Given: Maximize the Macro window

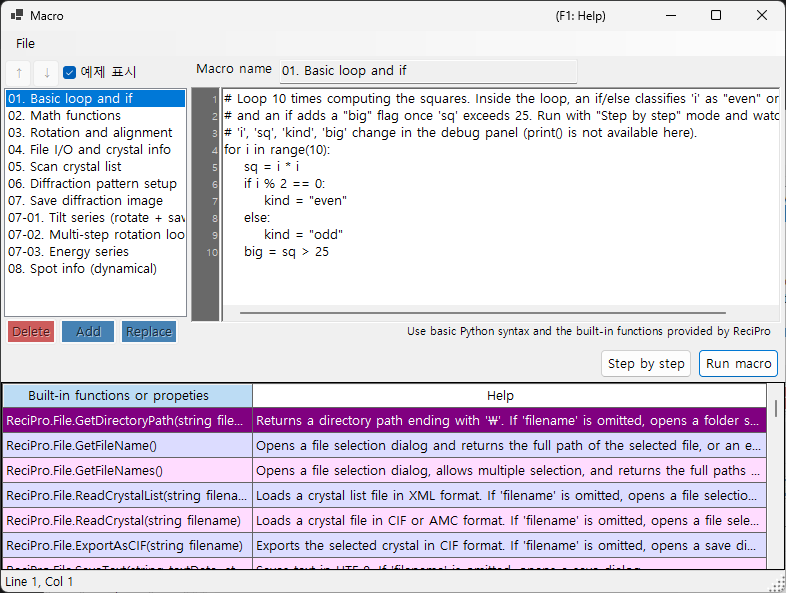Looking at the screenshot, I should click(716, 16).
